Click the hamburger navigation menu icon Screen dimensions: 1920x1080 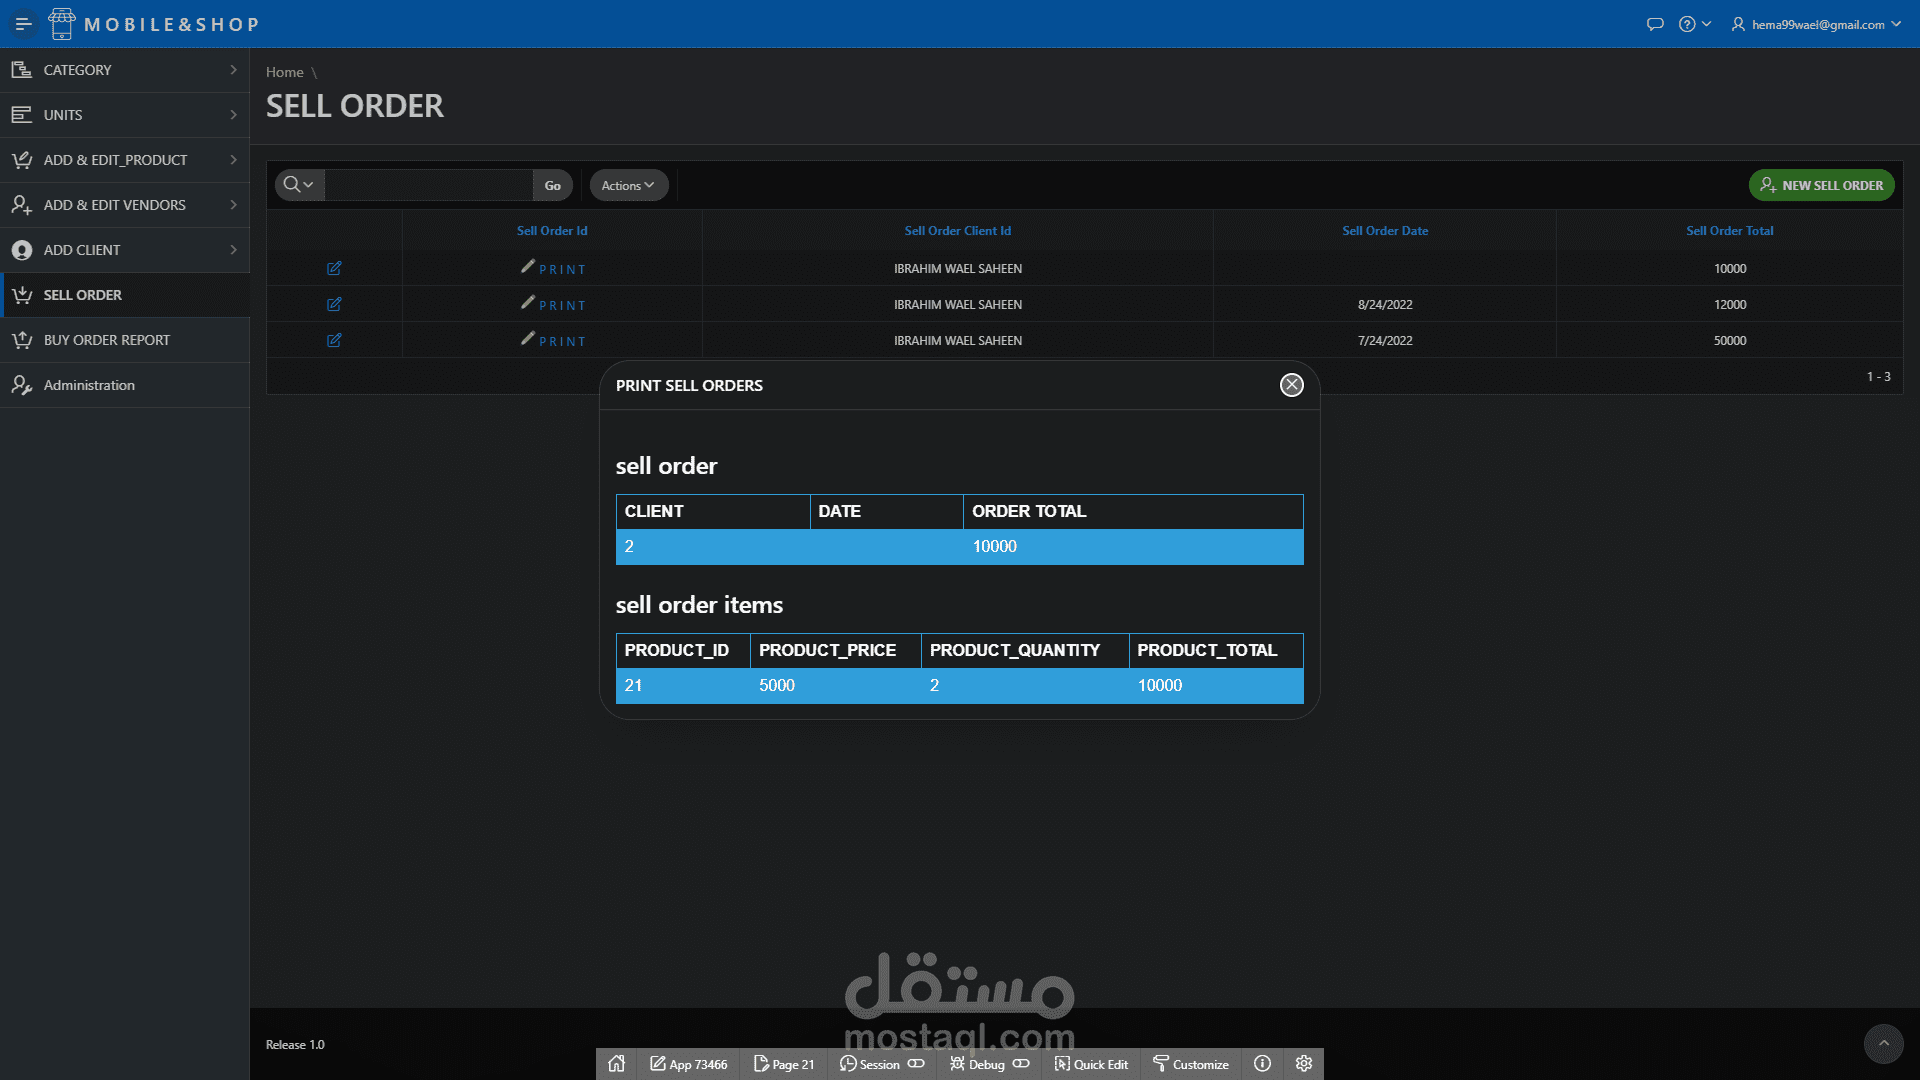pyautogui.click(x=23, y=24)
